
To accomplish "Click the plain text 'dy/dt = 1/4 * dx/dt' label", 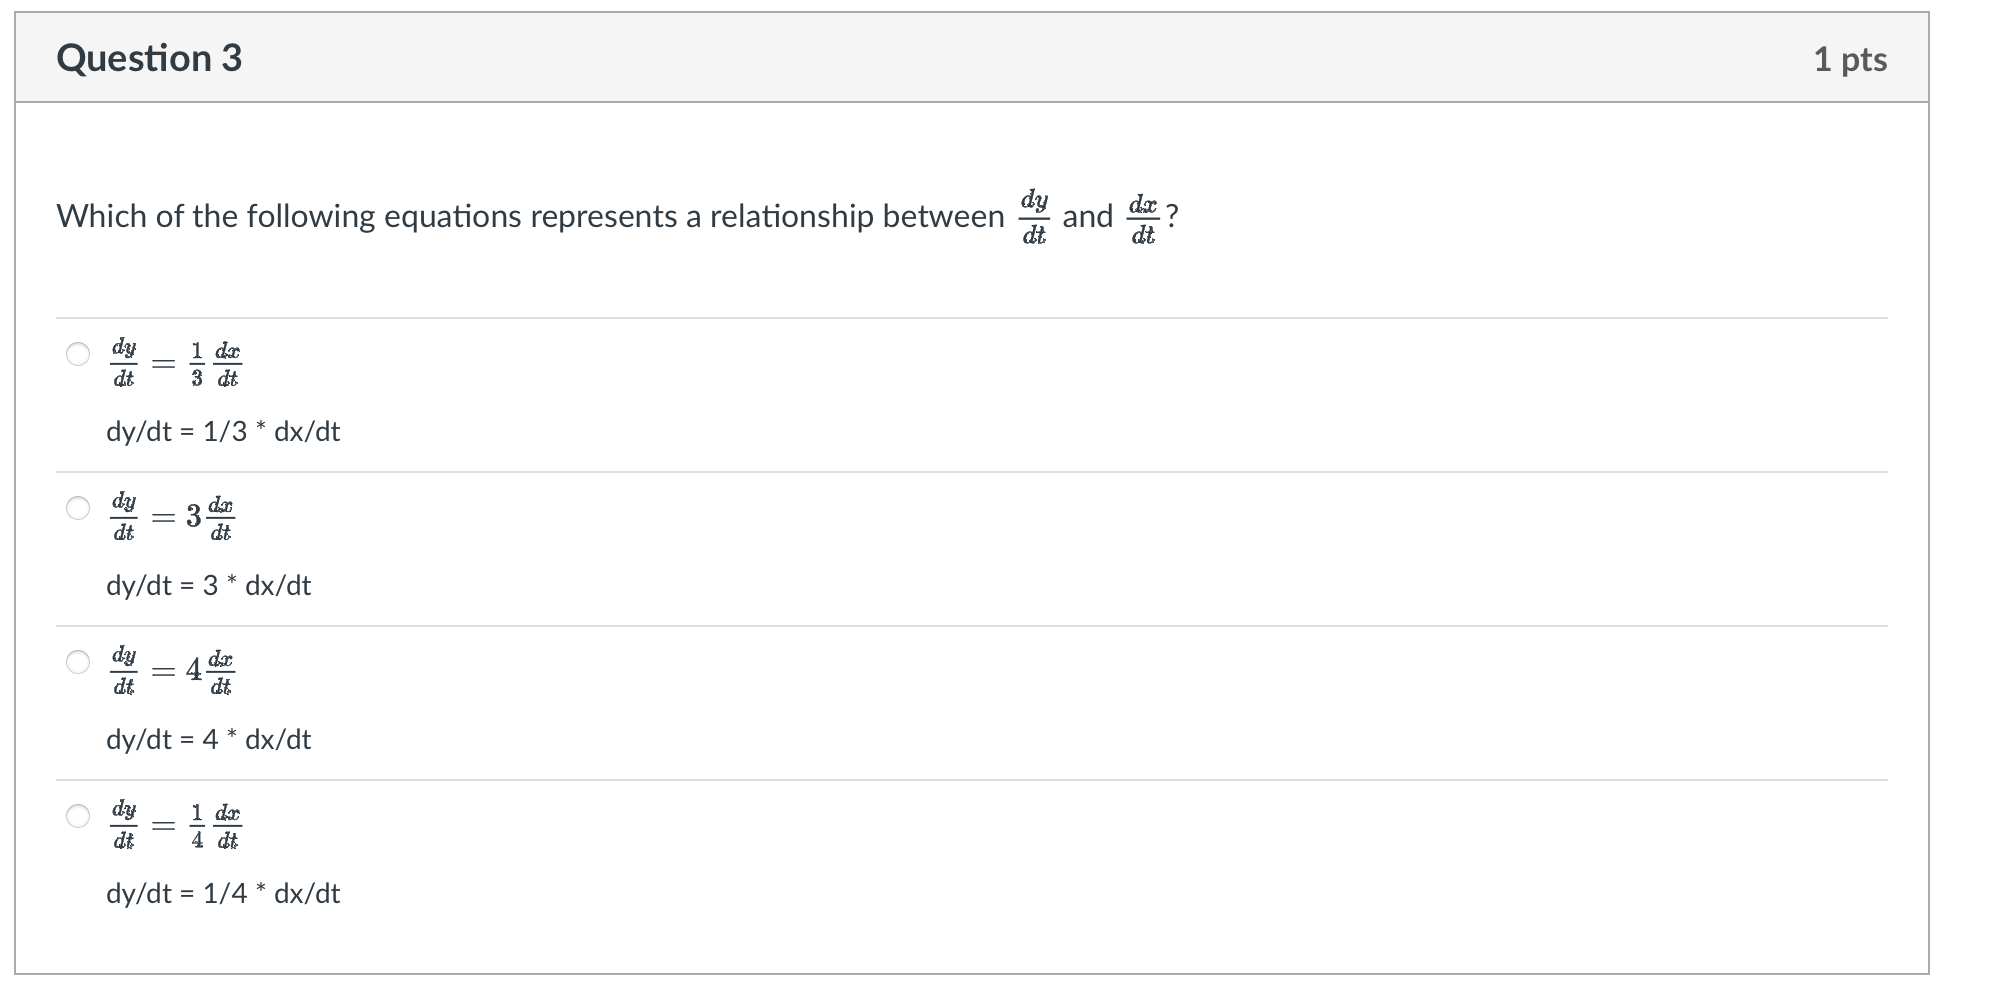I will pos(223,893).
